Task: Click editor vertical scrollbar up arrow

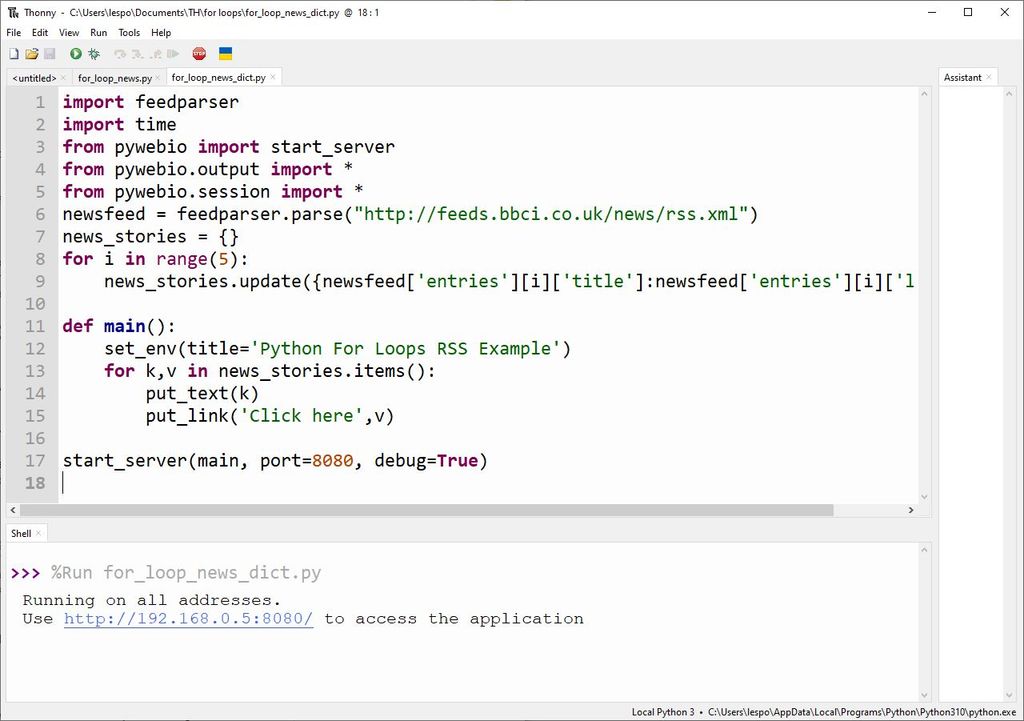Action: coord(924,94)
